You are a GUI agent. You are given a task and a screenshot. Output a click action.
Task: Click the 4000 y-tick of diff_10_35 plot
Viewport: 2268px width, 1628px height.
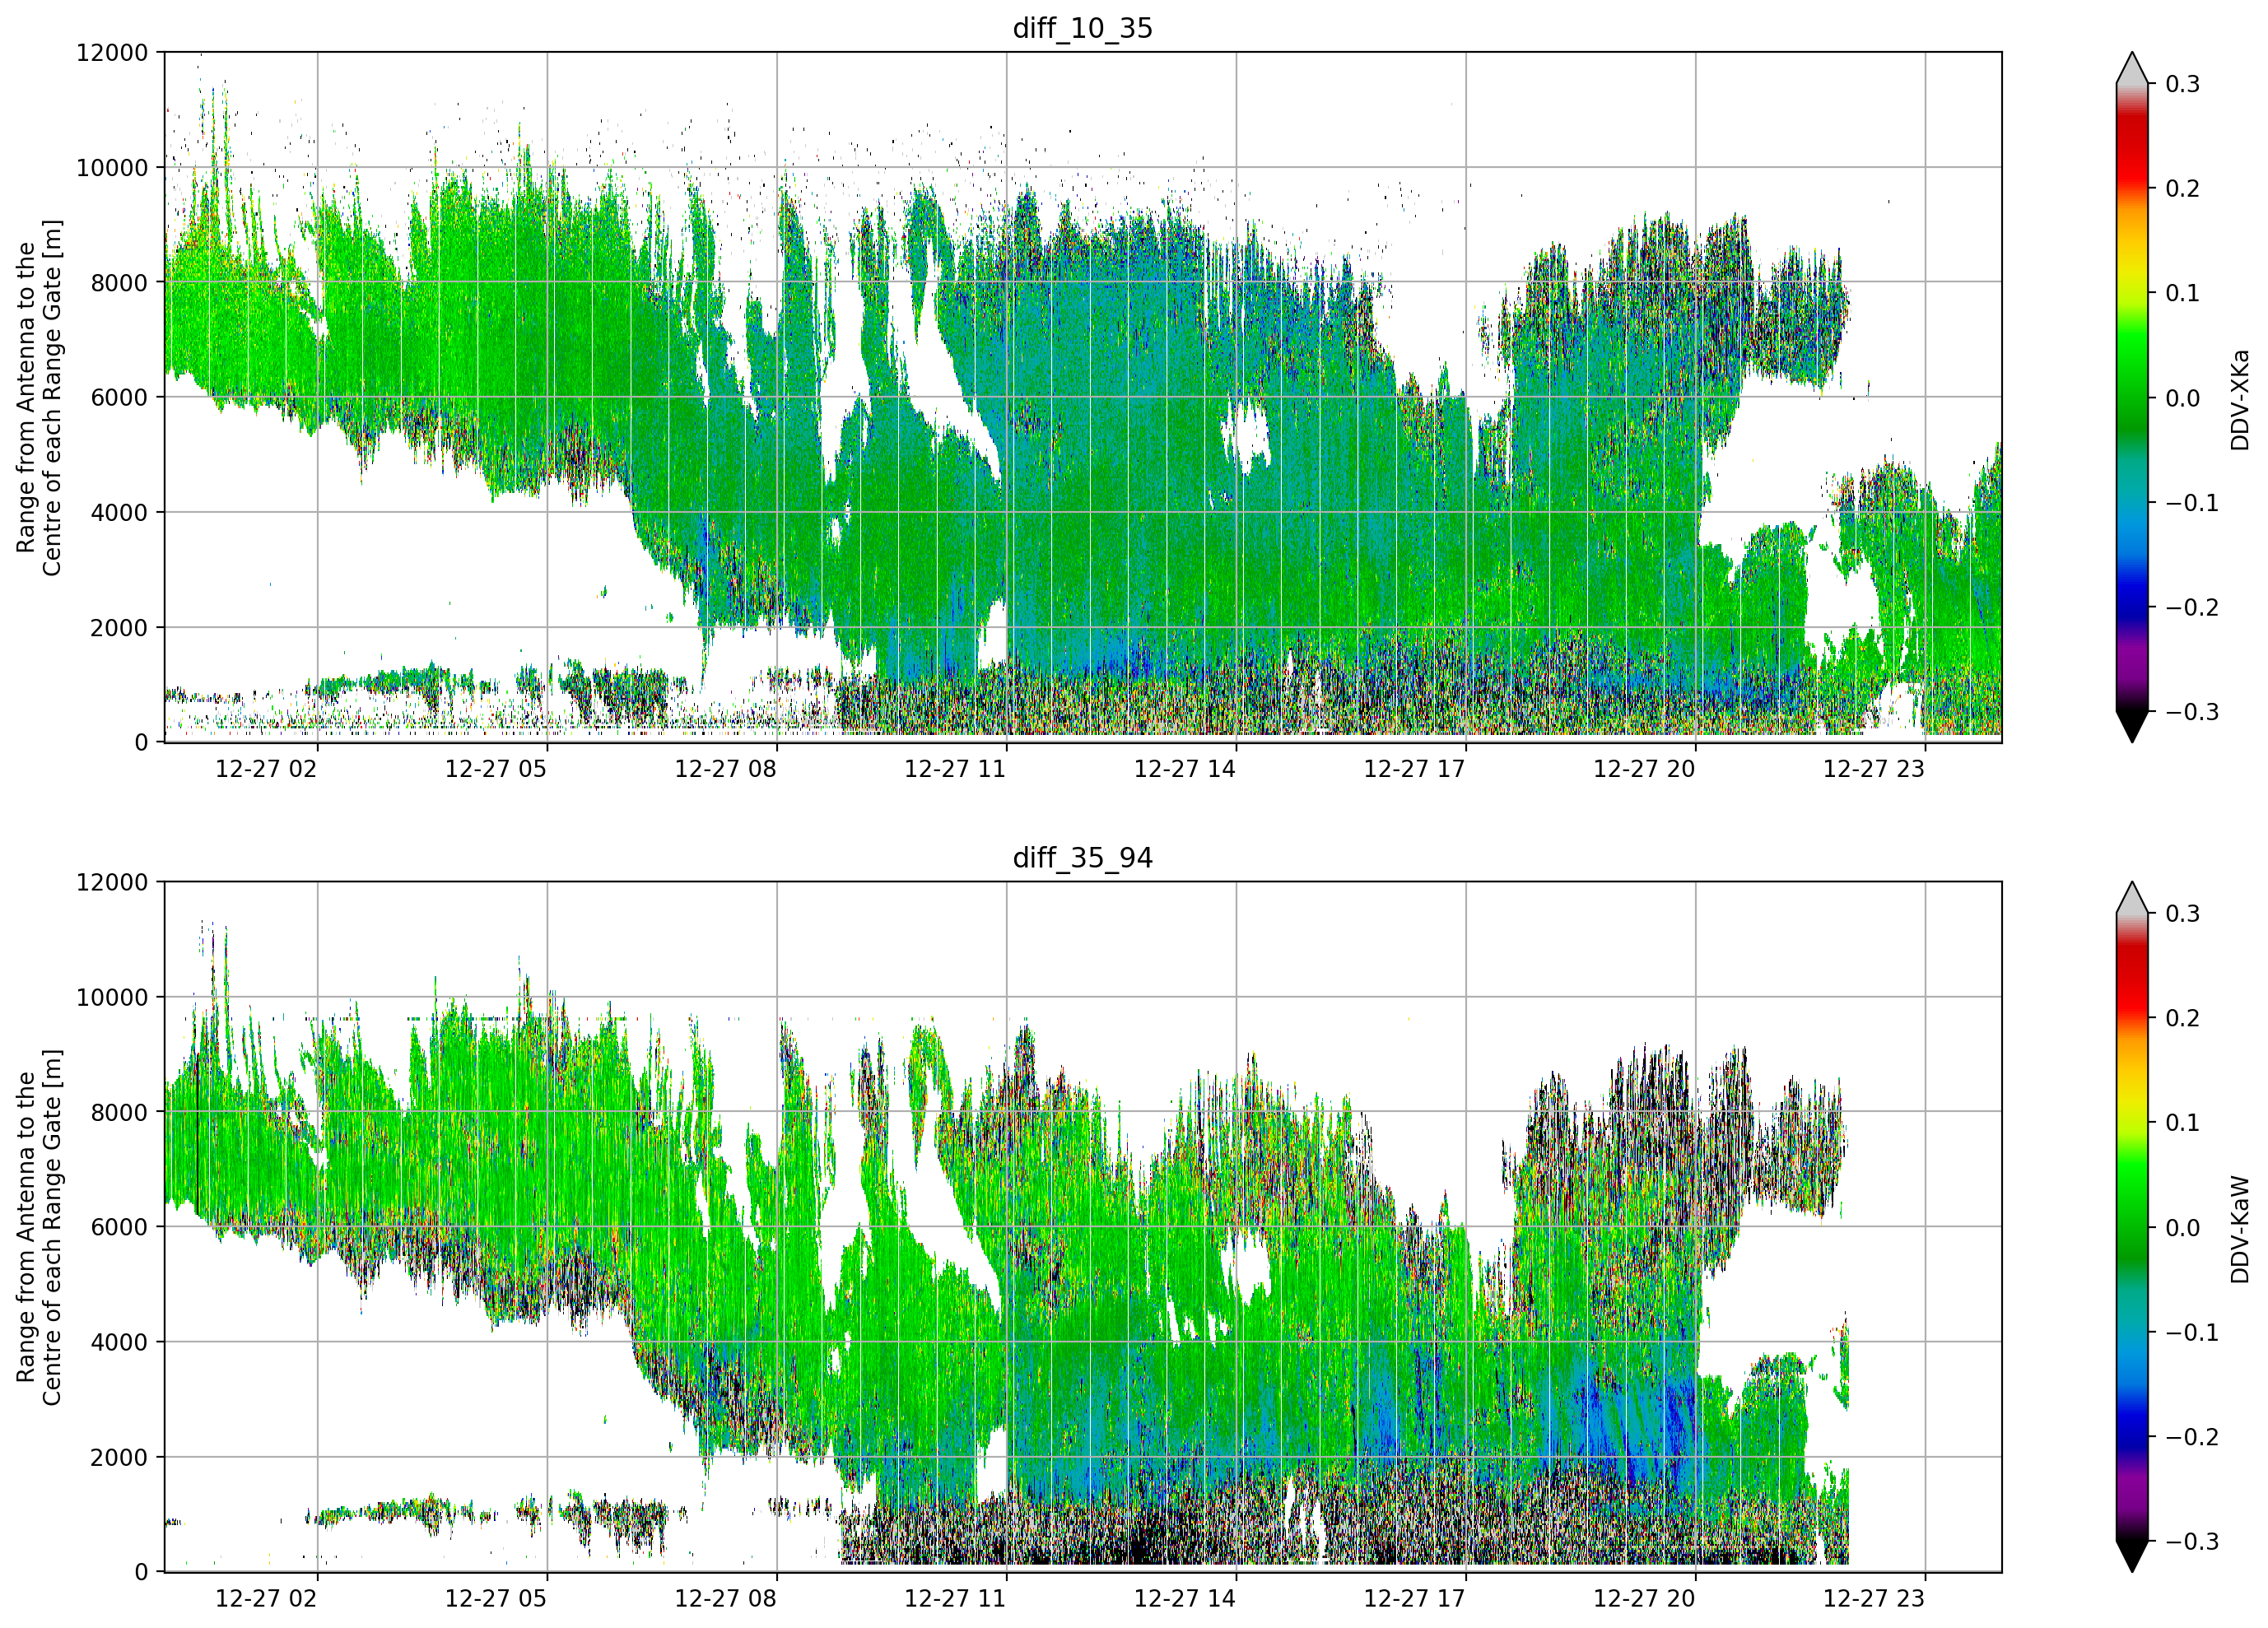(119, 513)
